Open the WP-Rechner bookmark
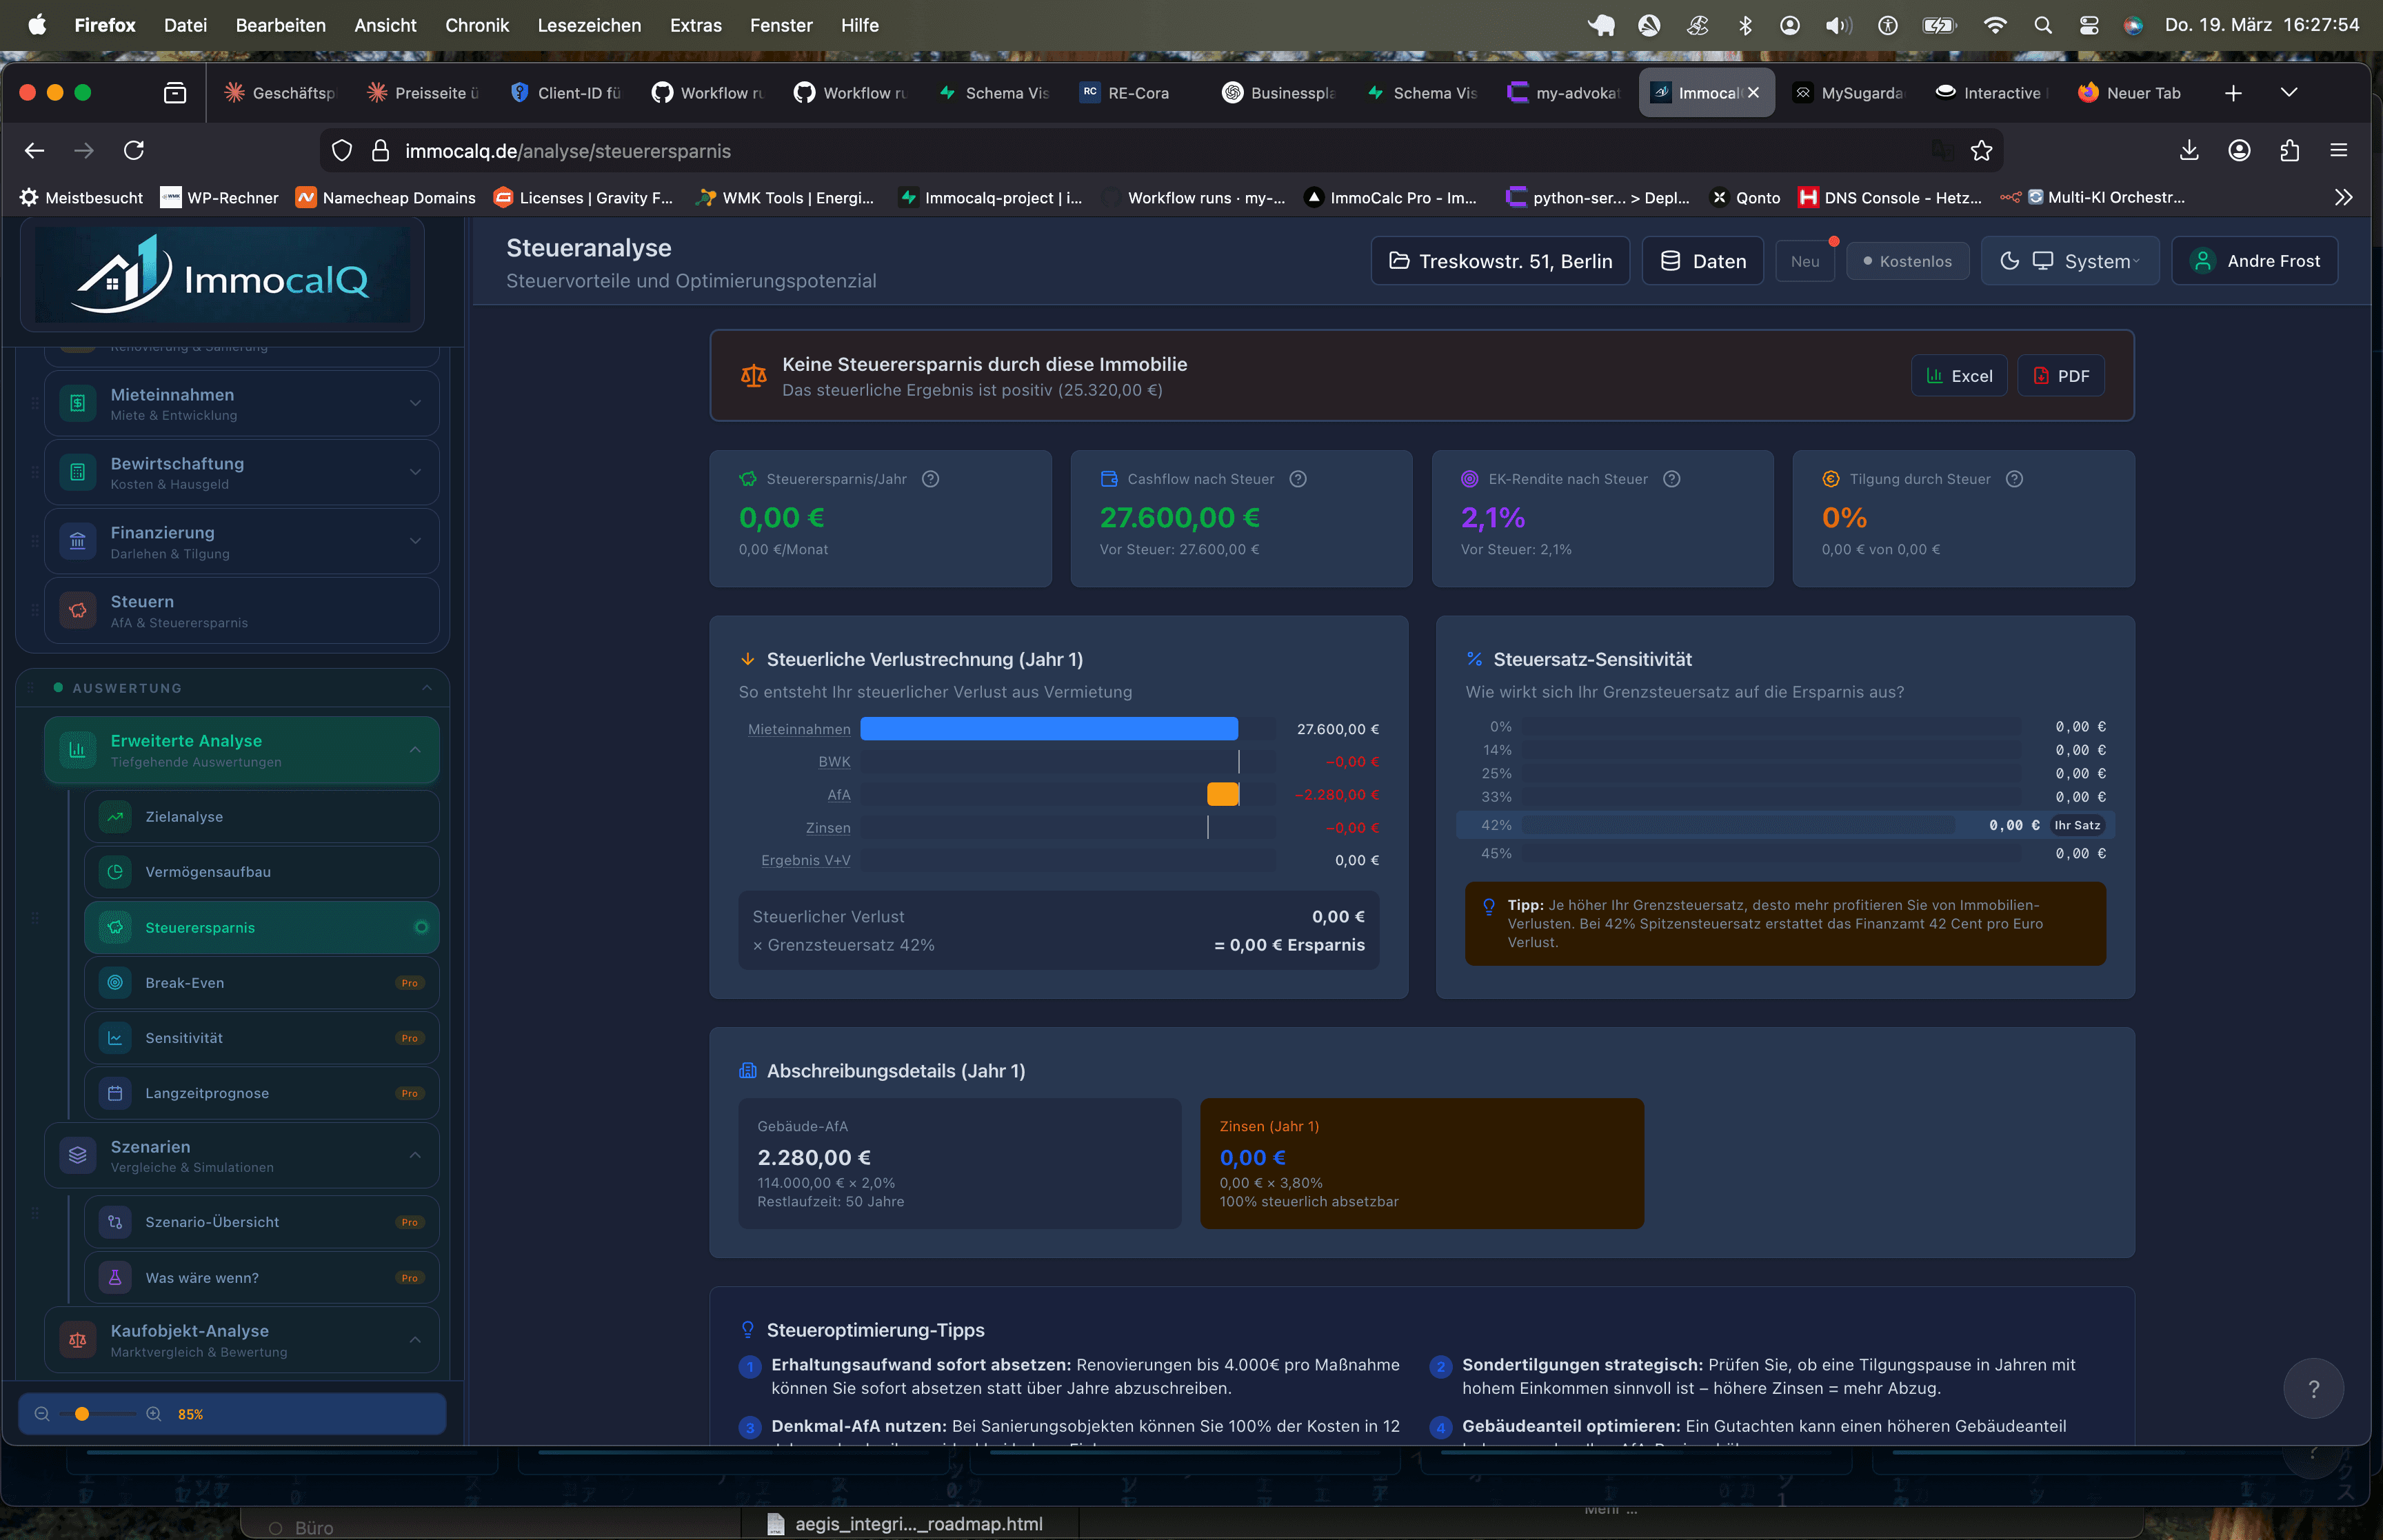This screenshot has height=1540, width=2383. click(220, 198)
